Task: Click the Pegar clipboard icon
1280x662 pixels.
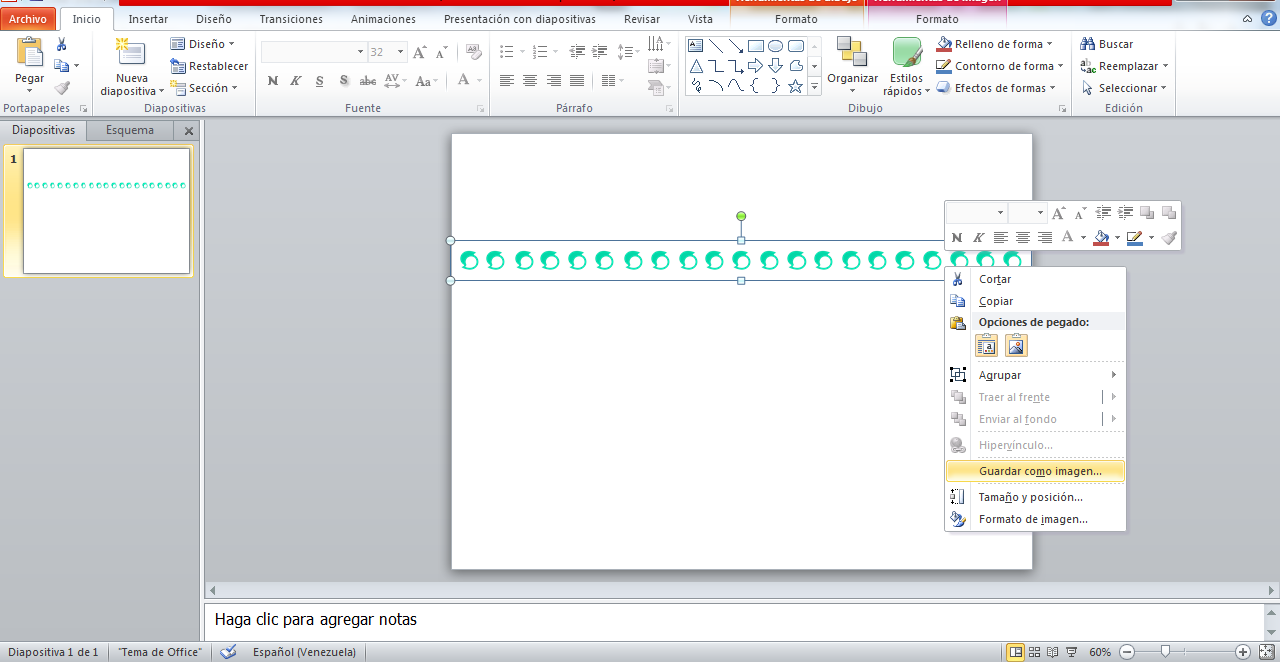Action: pyautogui.click(x=30, y=53)
